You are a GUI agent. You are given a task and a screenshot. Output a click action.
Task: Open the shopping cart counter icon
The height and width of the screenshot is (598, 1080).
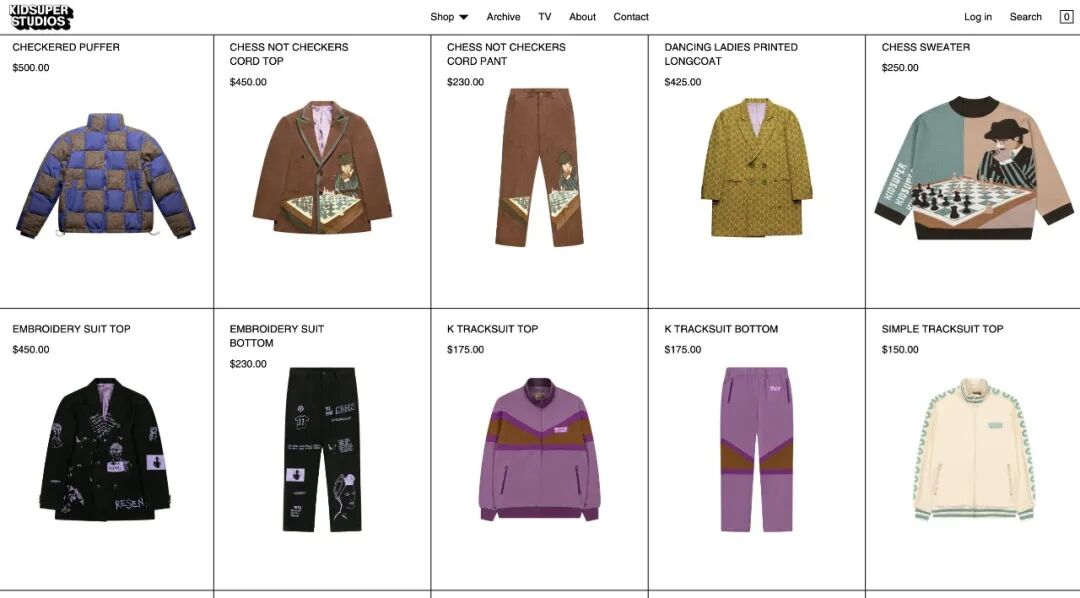click(x=1066, y=17)
